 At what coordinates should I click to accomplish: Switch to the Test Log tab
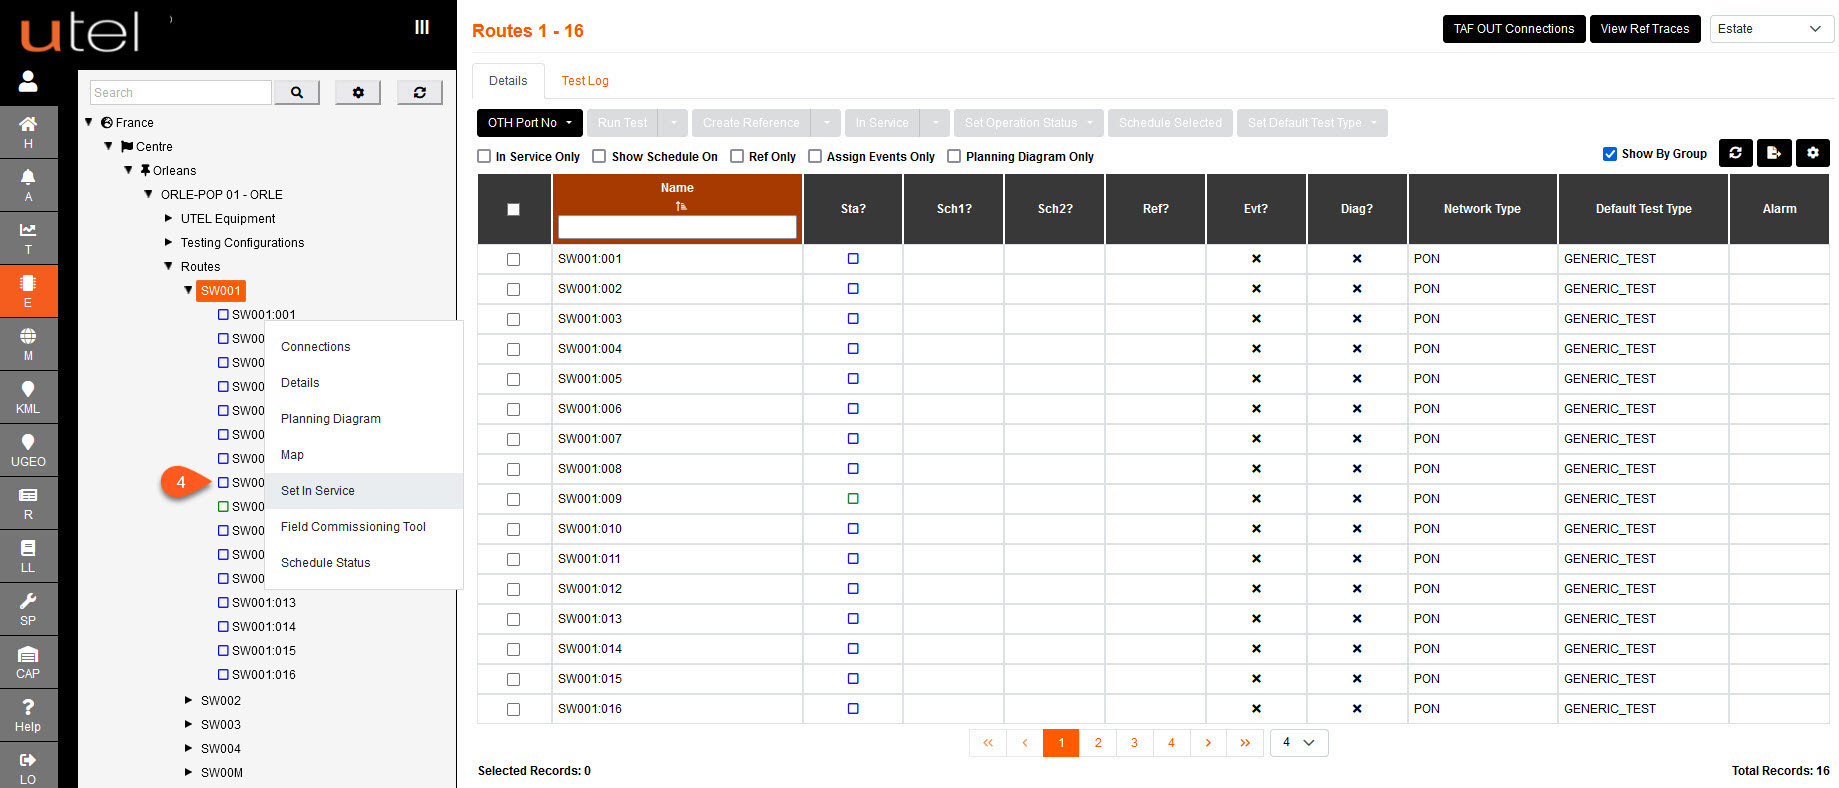[x=585, y=81]
